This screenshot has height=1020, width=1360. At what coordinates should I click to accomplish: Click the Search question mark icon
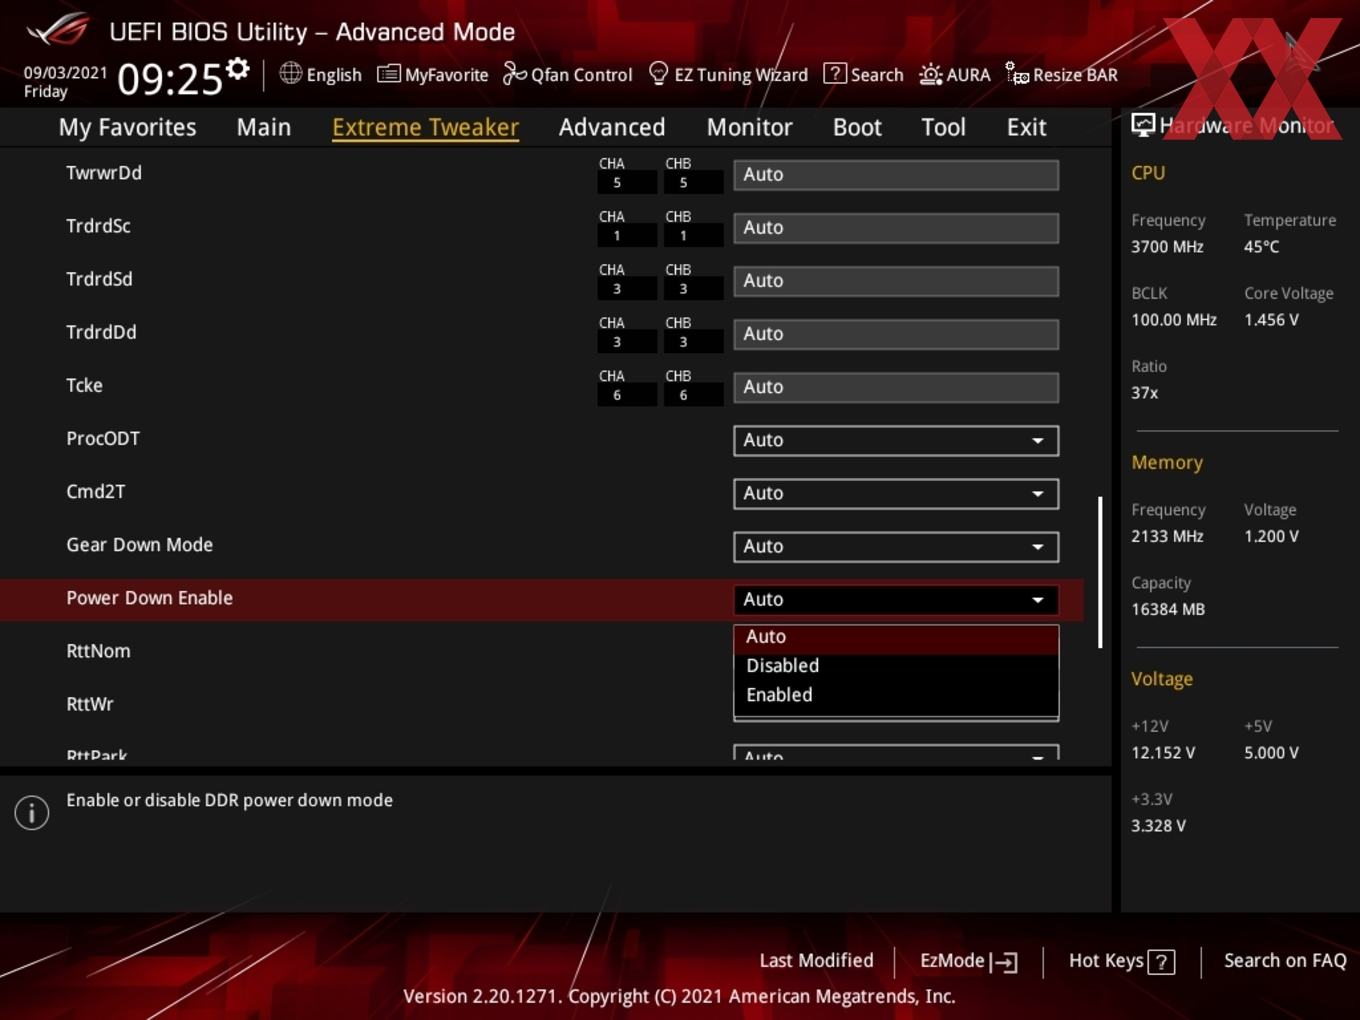coord(834,74)
